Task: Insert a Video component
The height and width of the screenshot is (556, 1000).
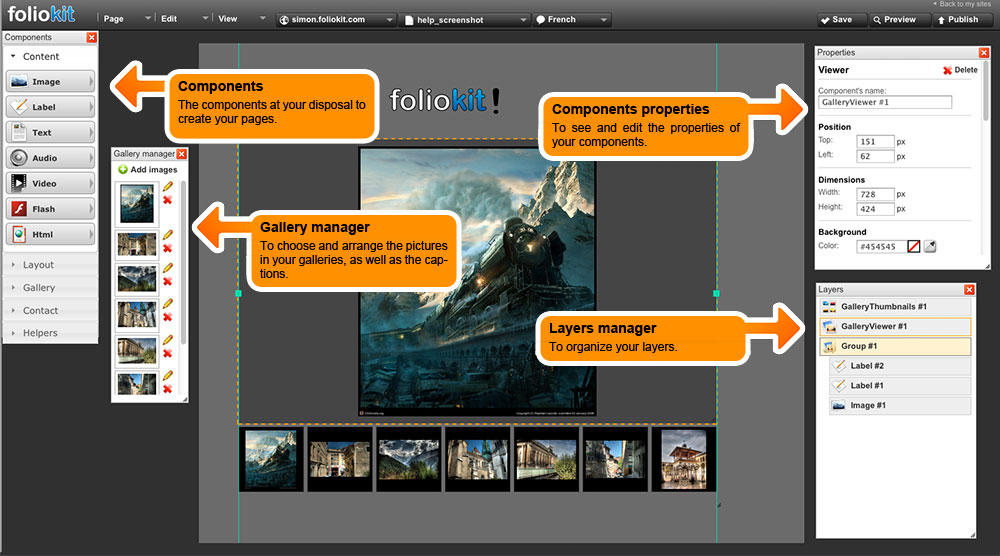Action: [x=50, y=184]
